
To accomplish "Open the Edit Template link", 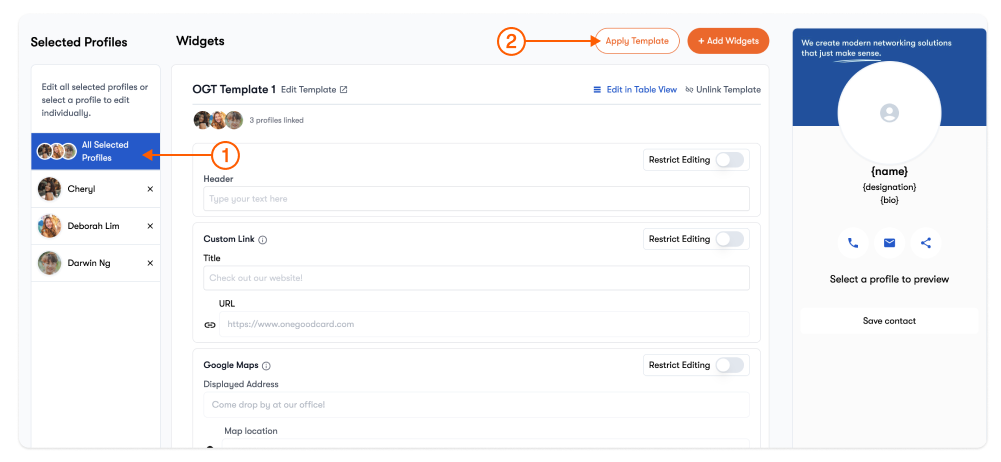I will pyautogui.click(x=314, y=90).
